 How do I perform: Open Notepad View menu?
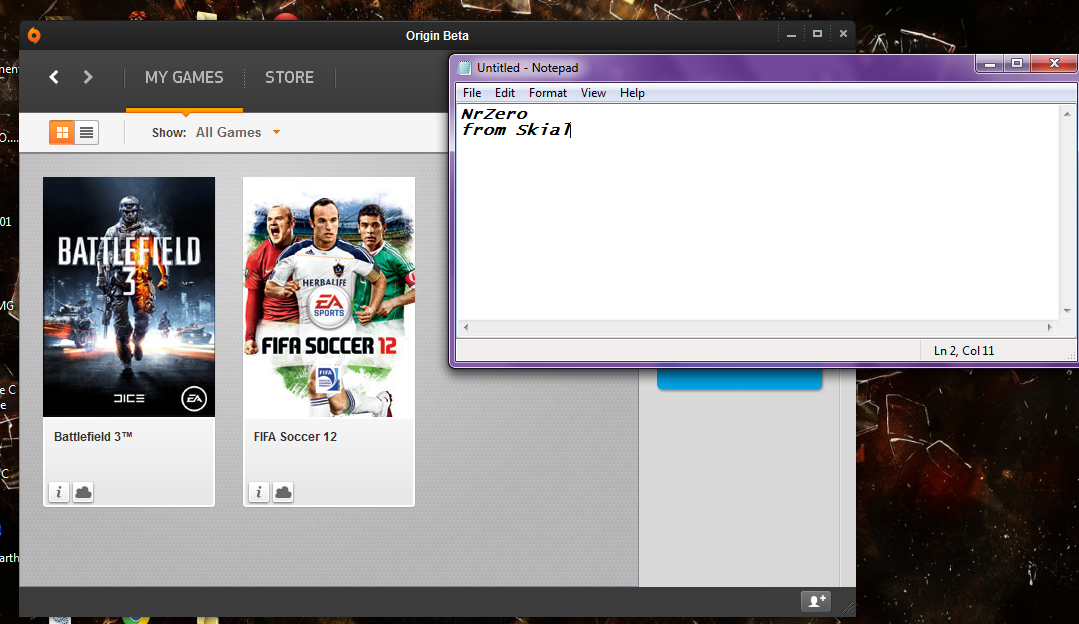pos(593,93)
